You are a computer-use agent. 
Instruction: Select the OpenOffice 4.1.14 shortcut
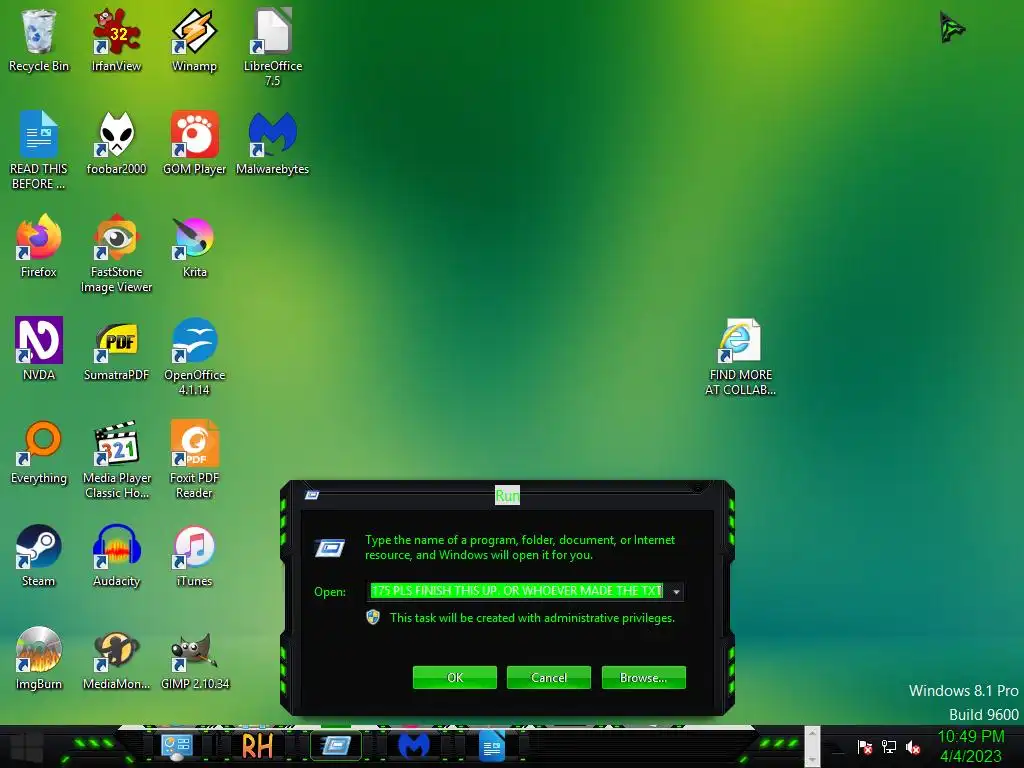[x=194, y=356]
